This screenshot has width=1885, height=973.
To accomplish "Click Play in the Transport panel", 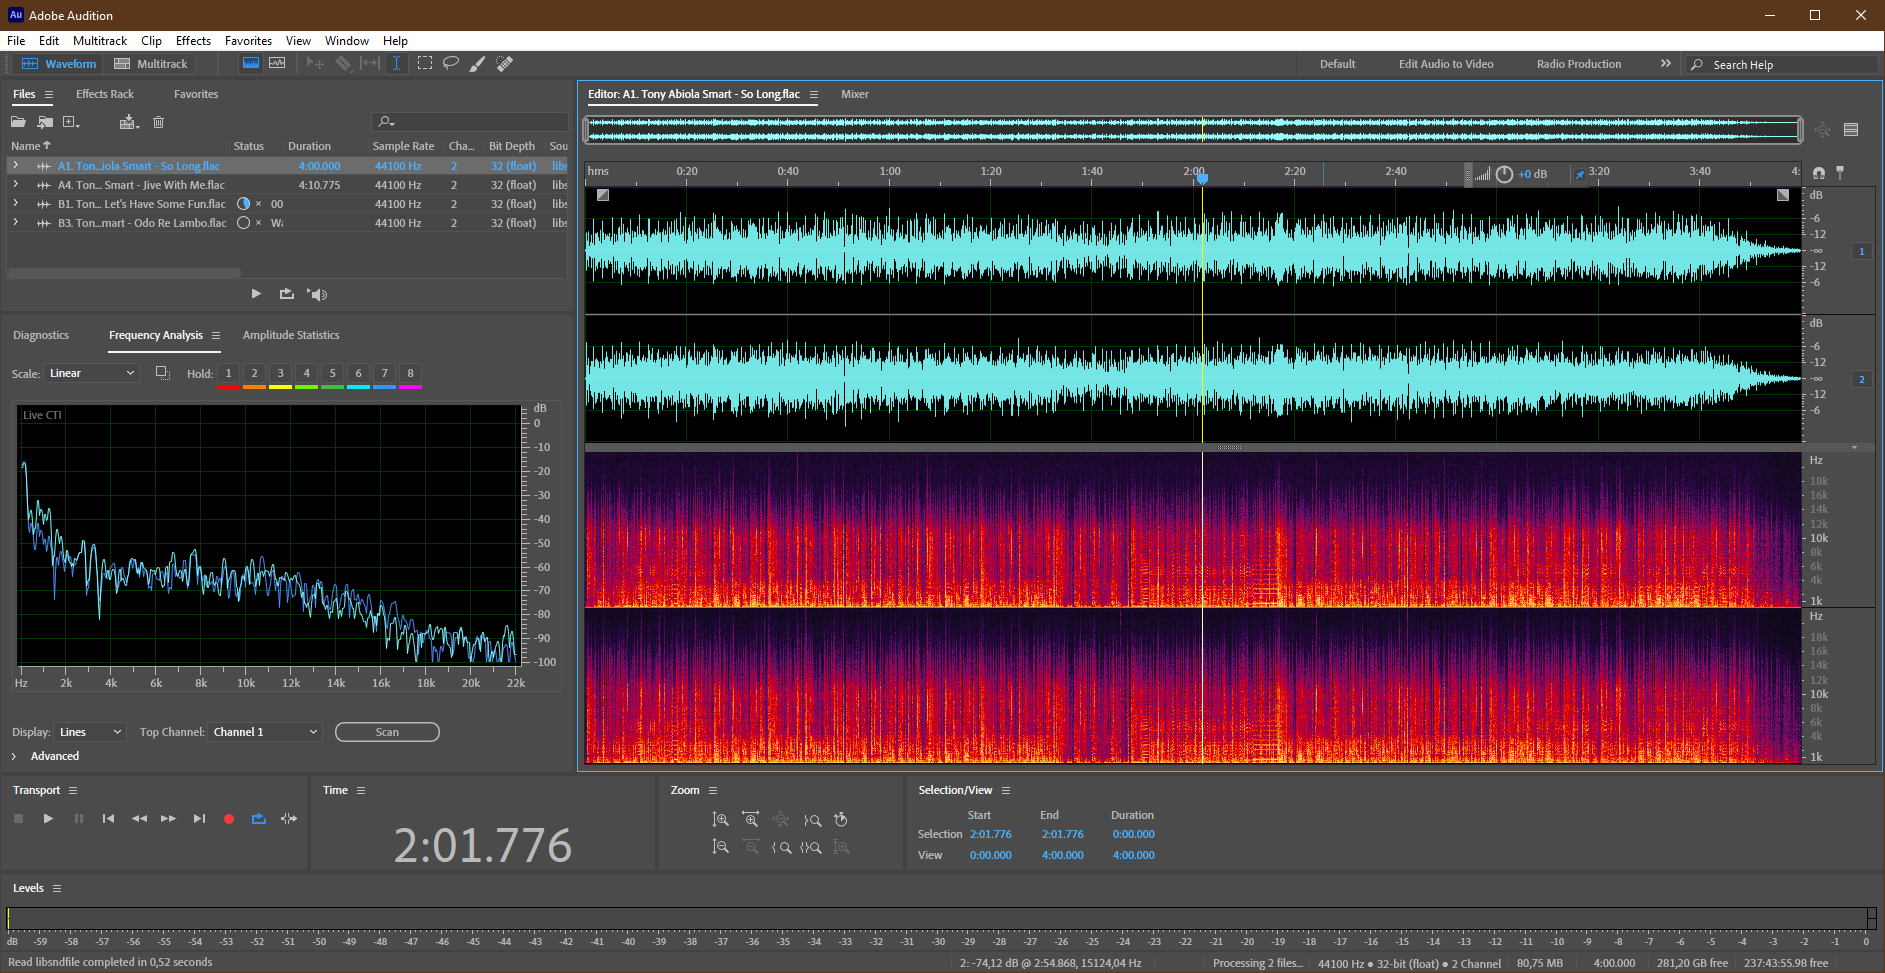I will point(48,819).
